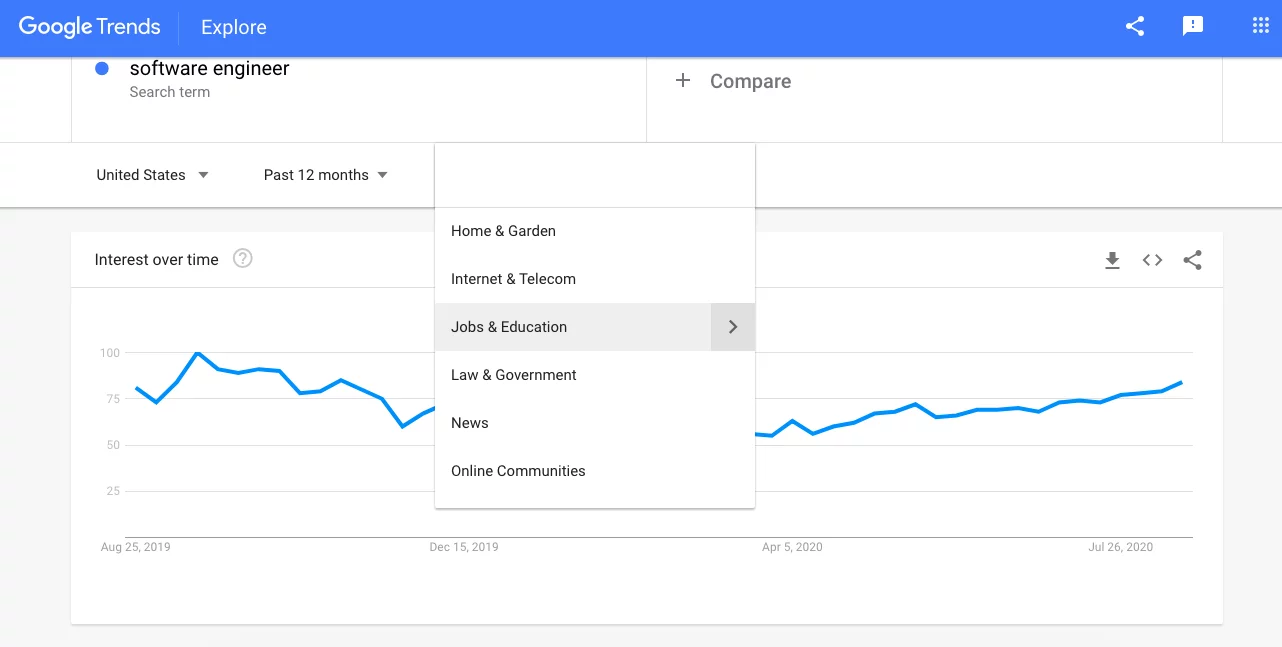1282x647 pixels.
Task: Click the plus icon beside Compare
Action: tap(683, 81)
